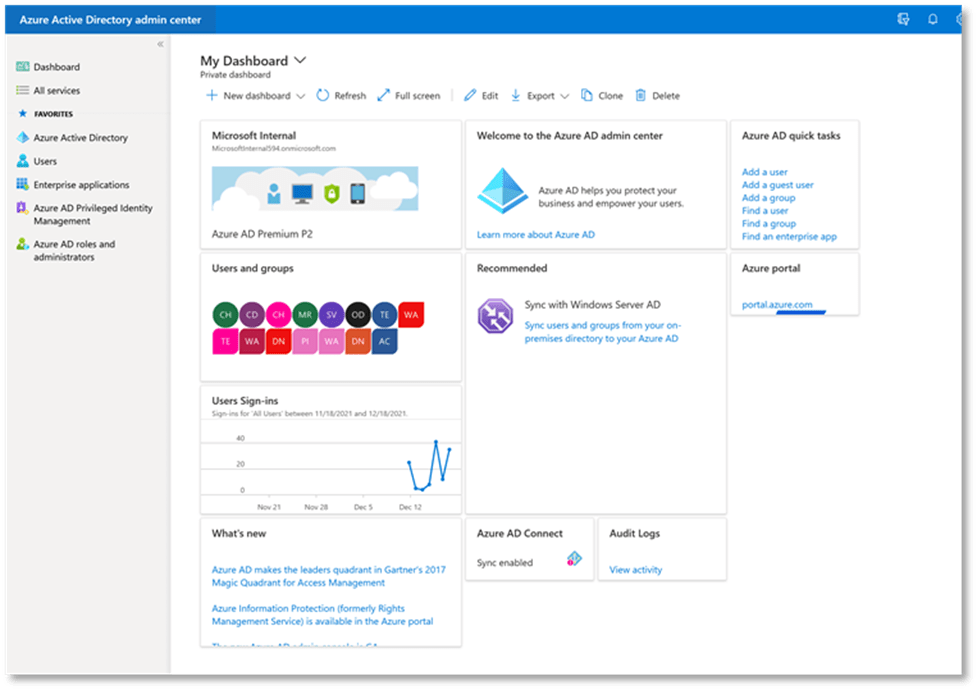Select the SV user avatar circle
977x690 pixels.
point(332,315)
